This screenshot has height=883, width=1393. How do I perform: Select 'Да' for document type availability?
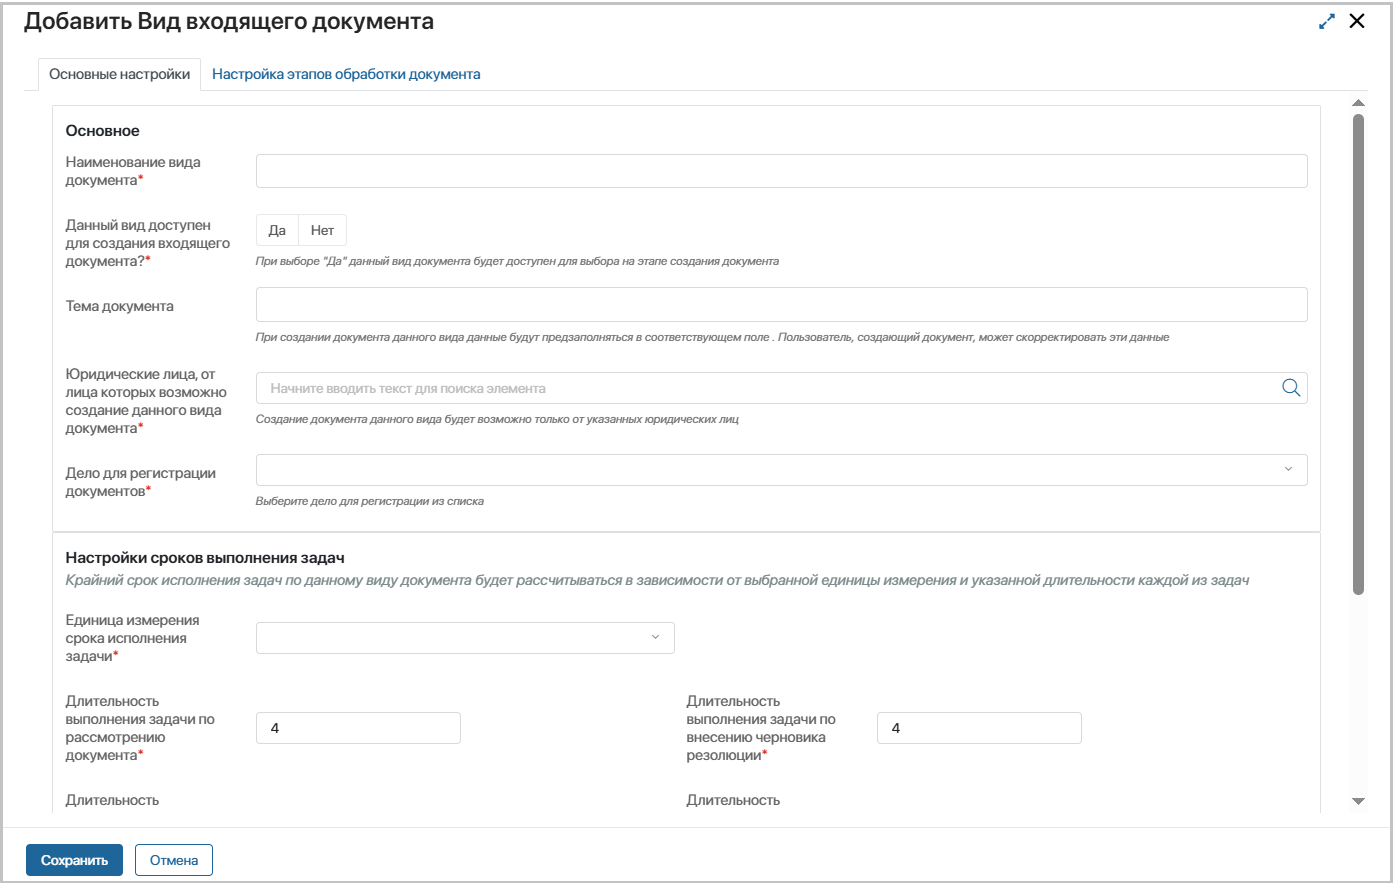[x=277, y=230]
